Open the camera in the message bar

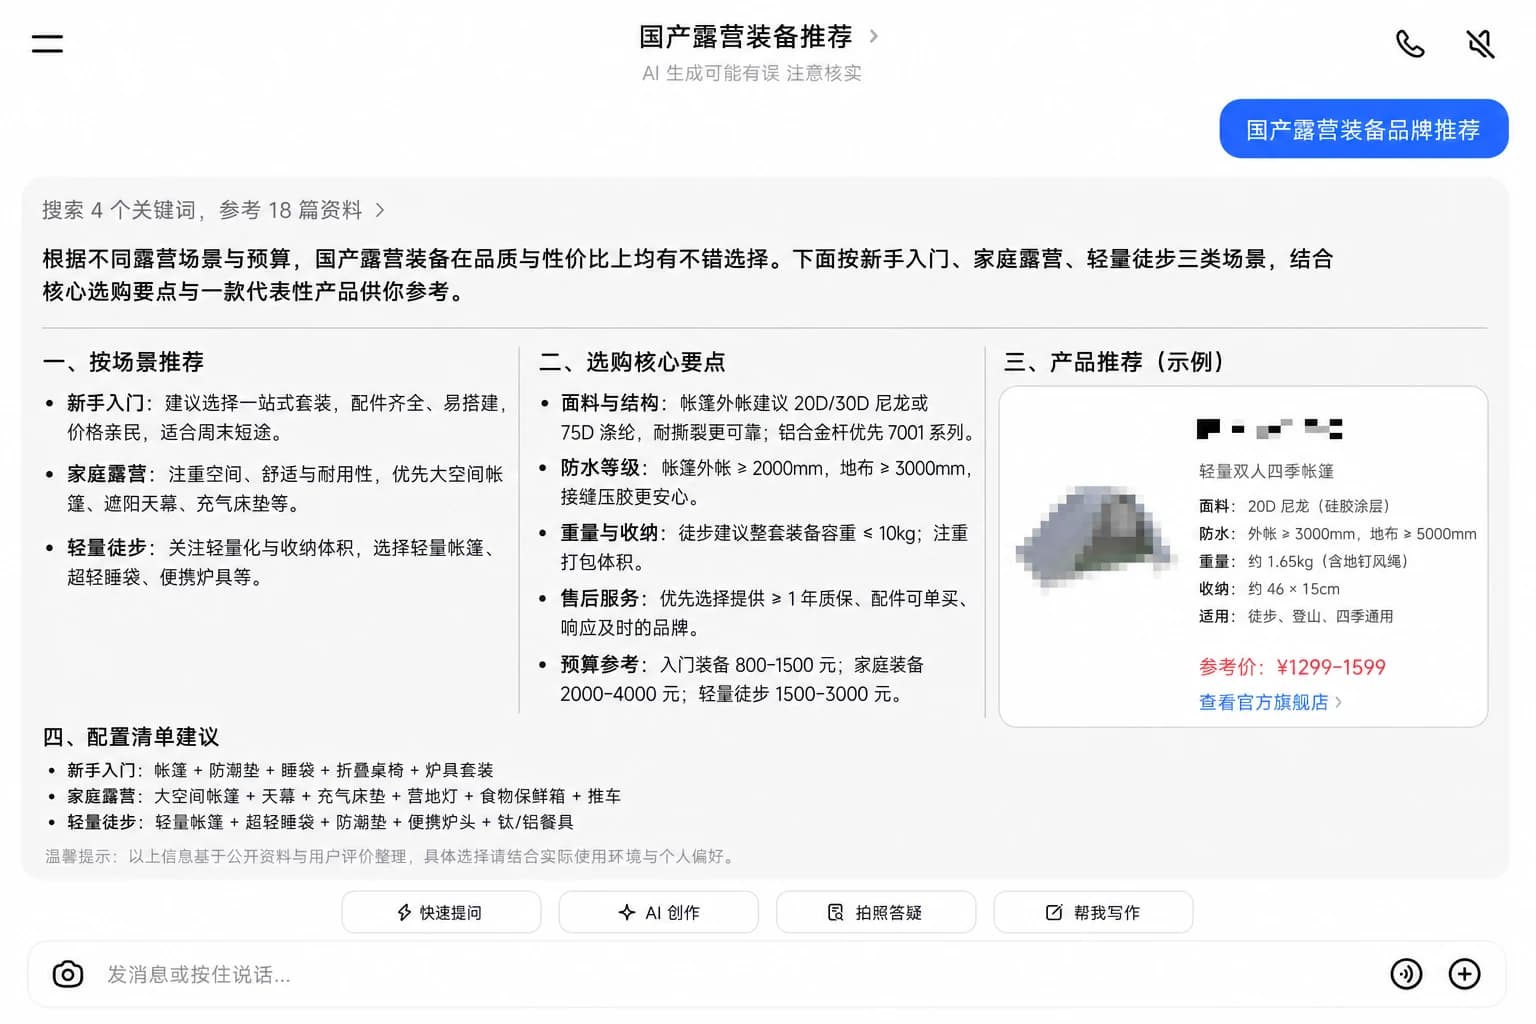[x=68, y=974]
